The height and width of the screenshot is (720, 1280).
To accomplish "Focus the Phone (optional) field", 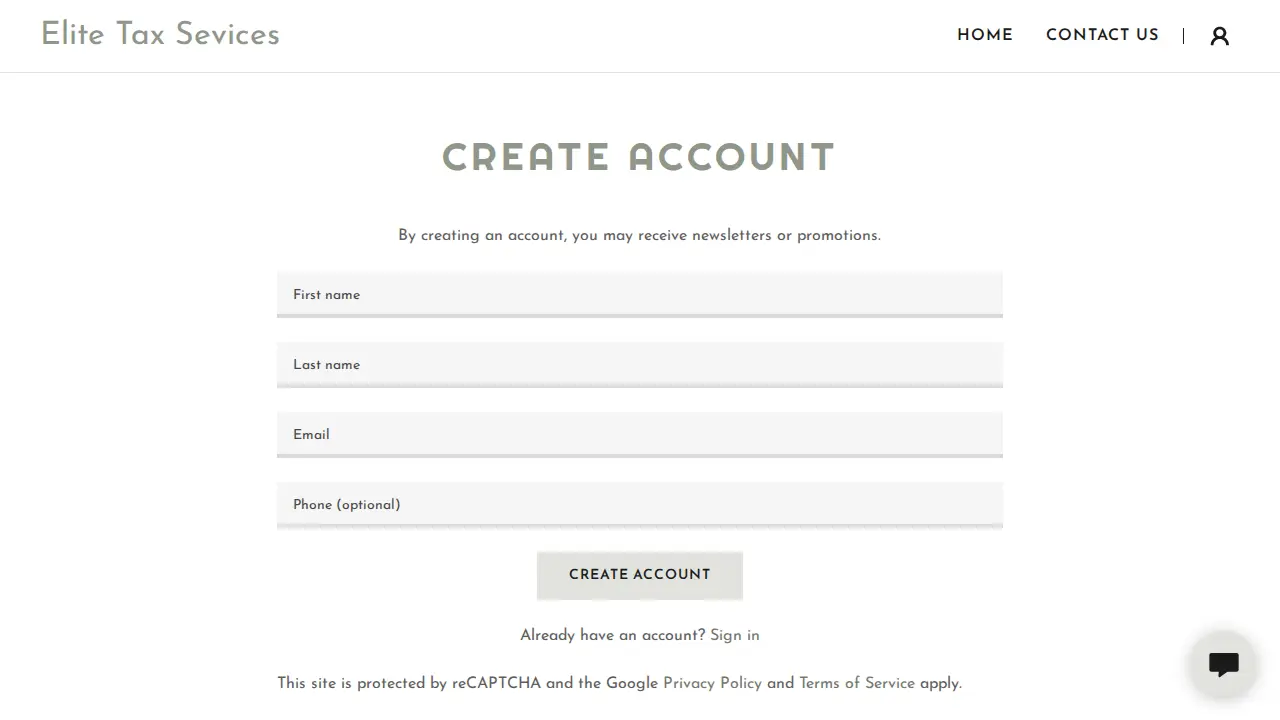I will (640, 505).
